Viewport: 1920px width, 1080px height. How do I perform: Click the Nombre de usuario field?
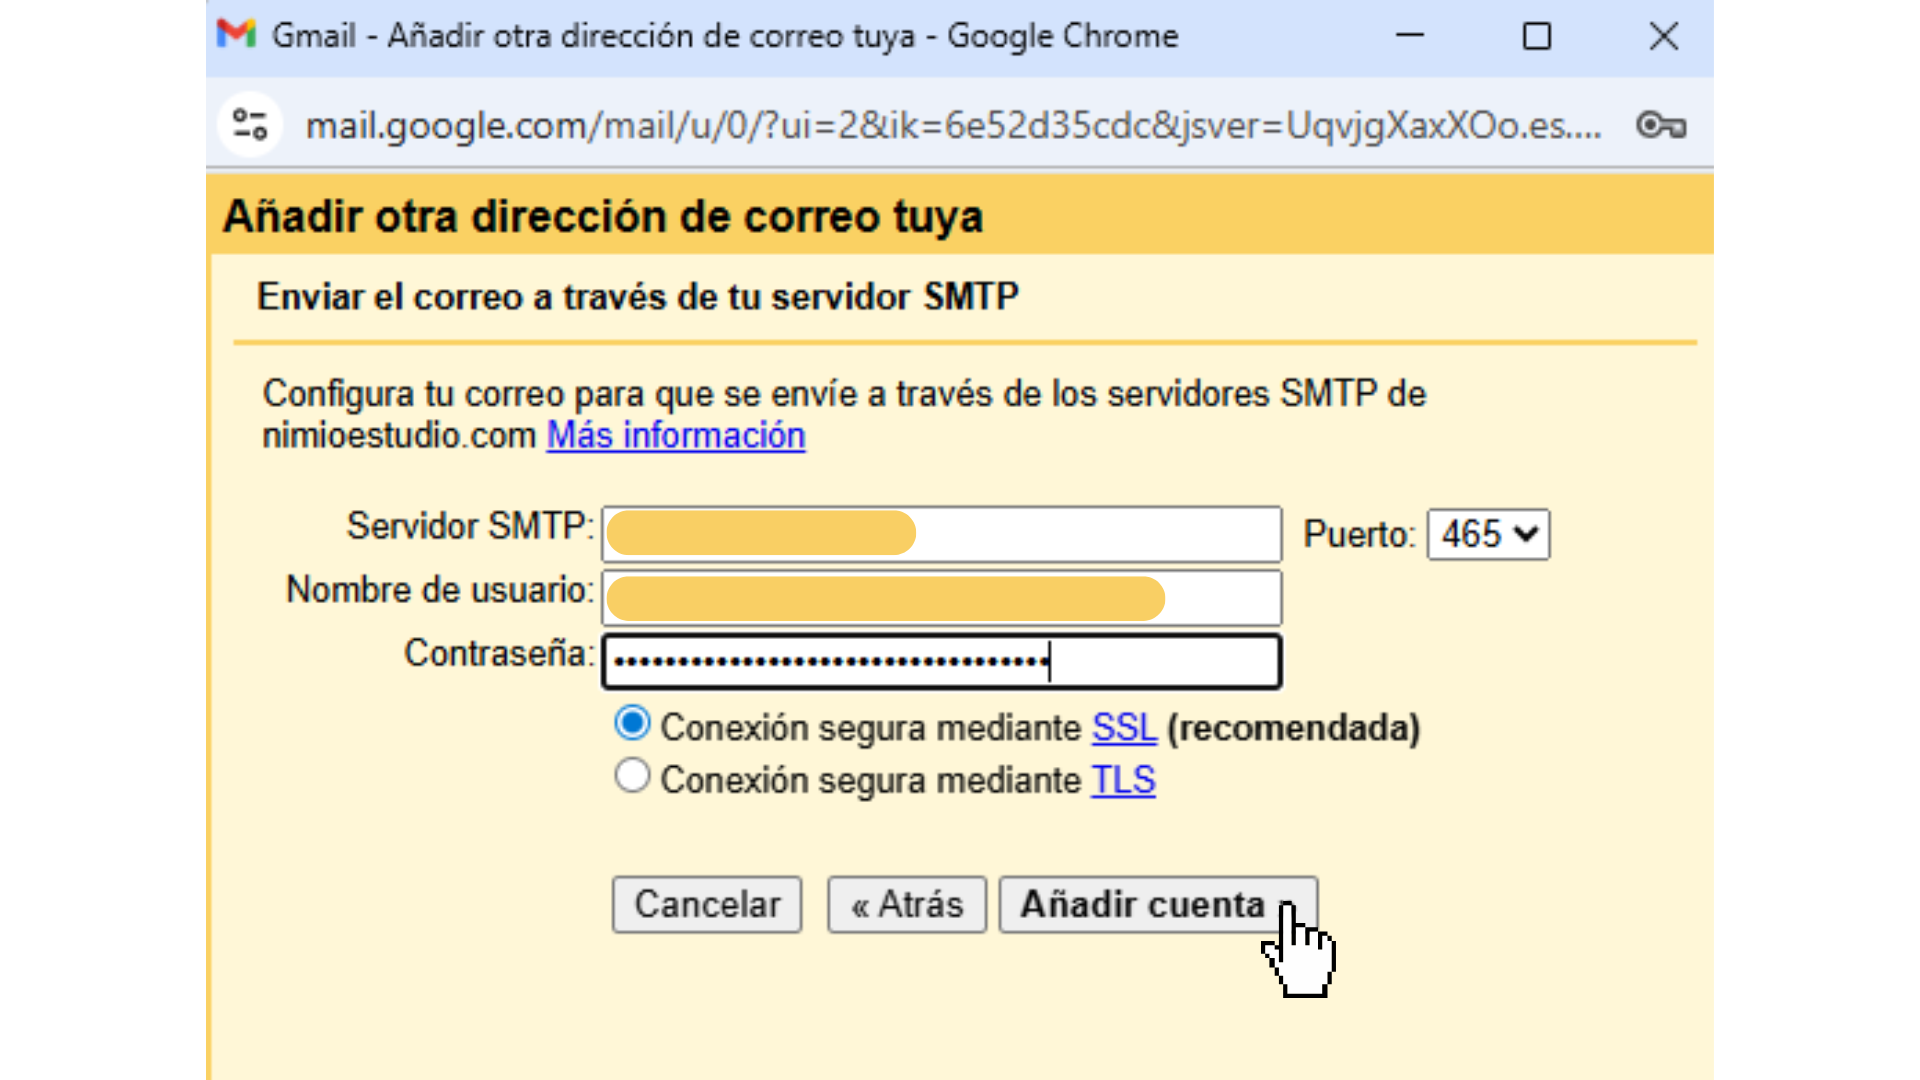pyautogui.click(x=941, y=597)
